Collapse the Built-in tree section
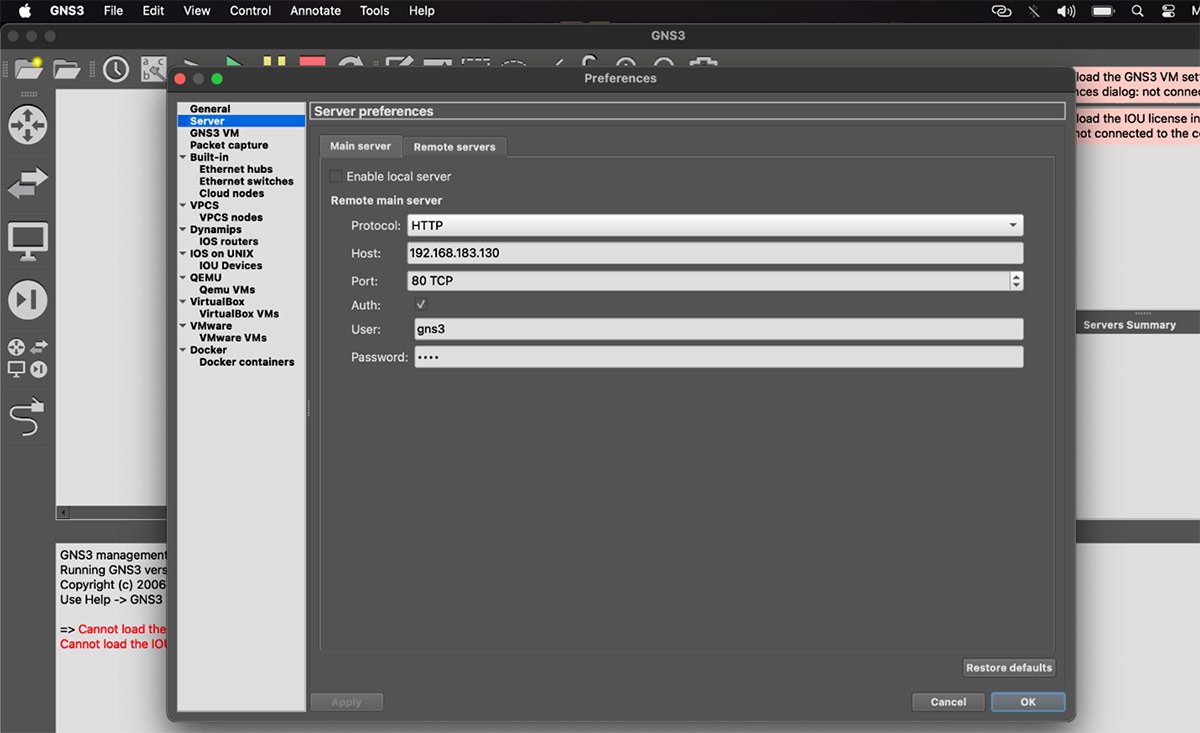 pos(183,158)
